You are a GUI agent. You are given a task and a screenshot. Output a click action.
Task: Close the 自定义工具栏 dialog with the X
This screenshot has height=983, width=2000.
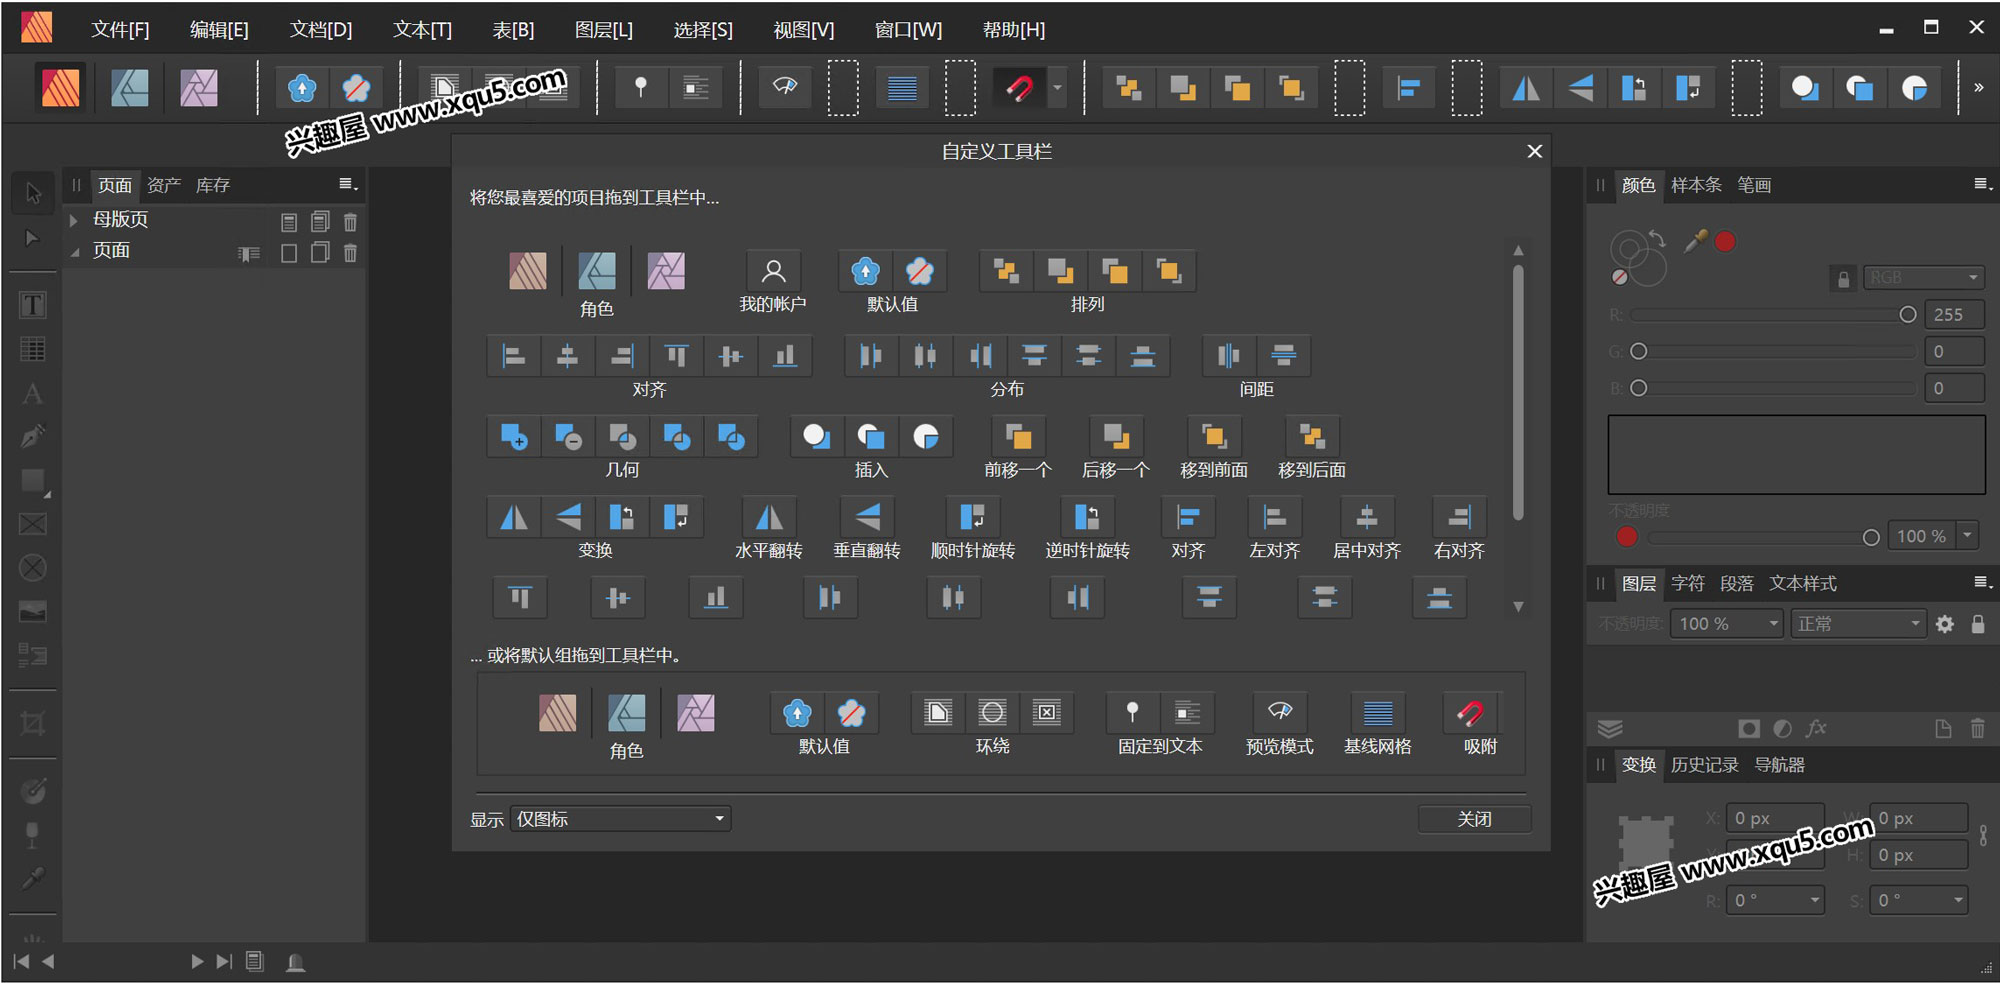tap(1534, 151)
